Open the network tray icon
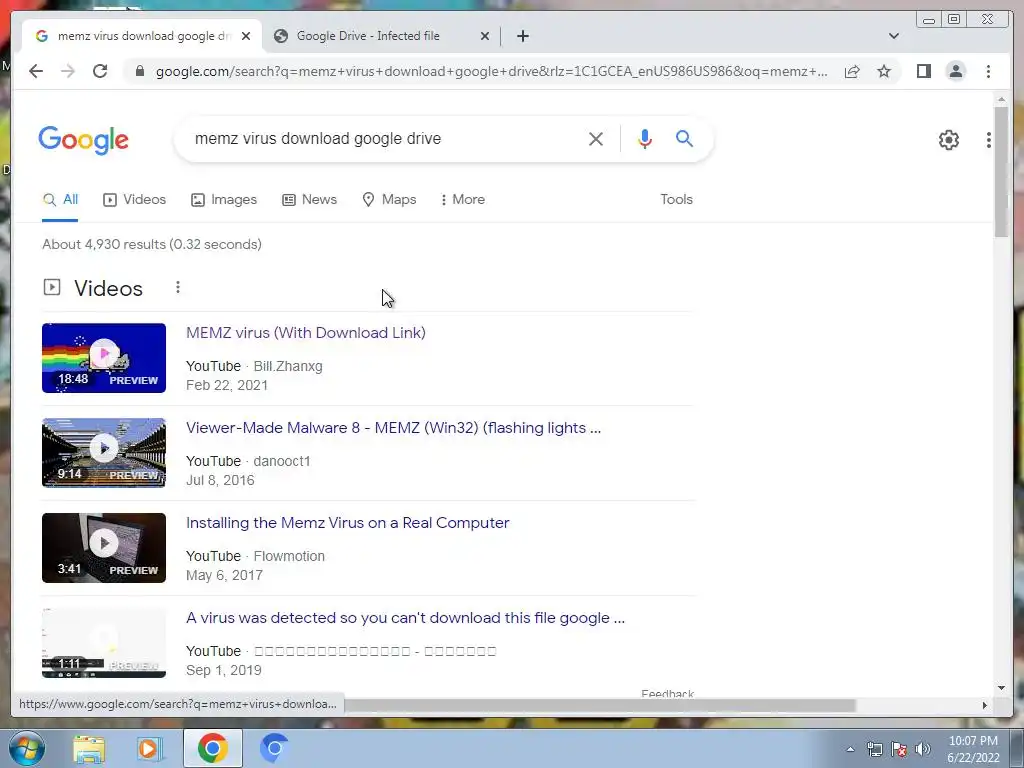 point(874,750)
